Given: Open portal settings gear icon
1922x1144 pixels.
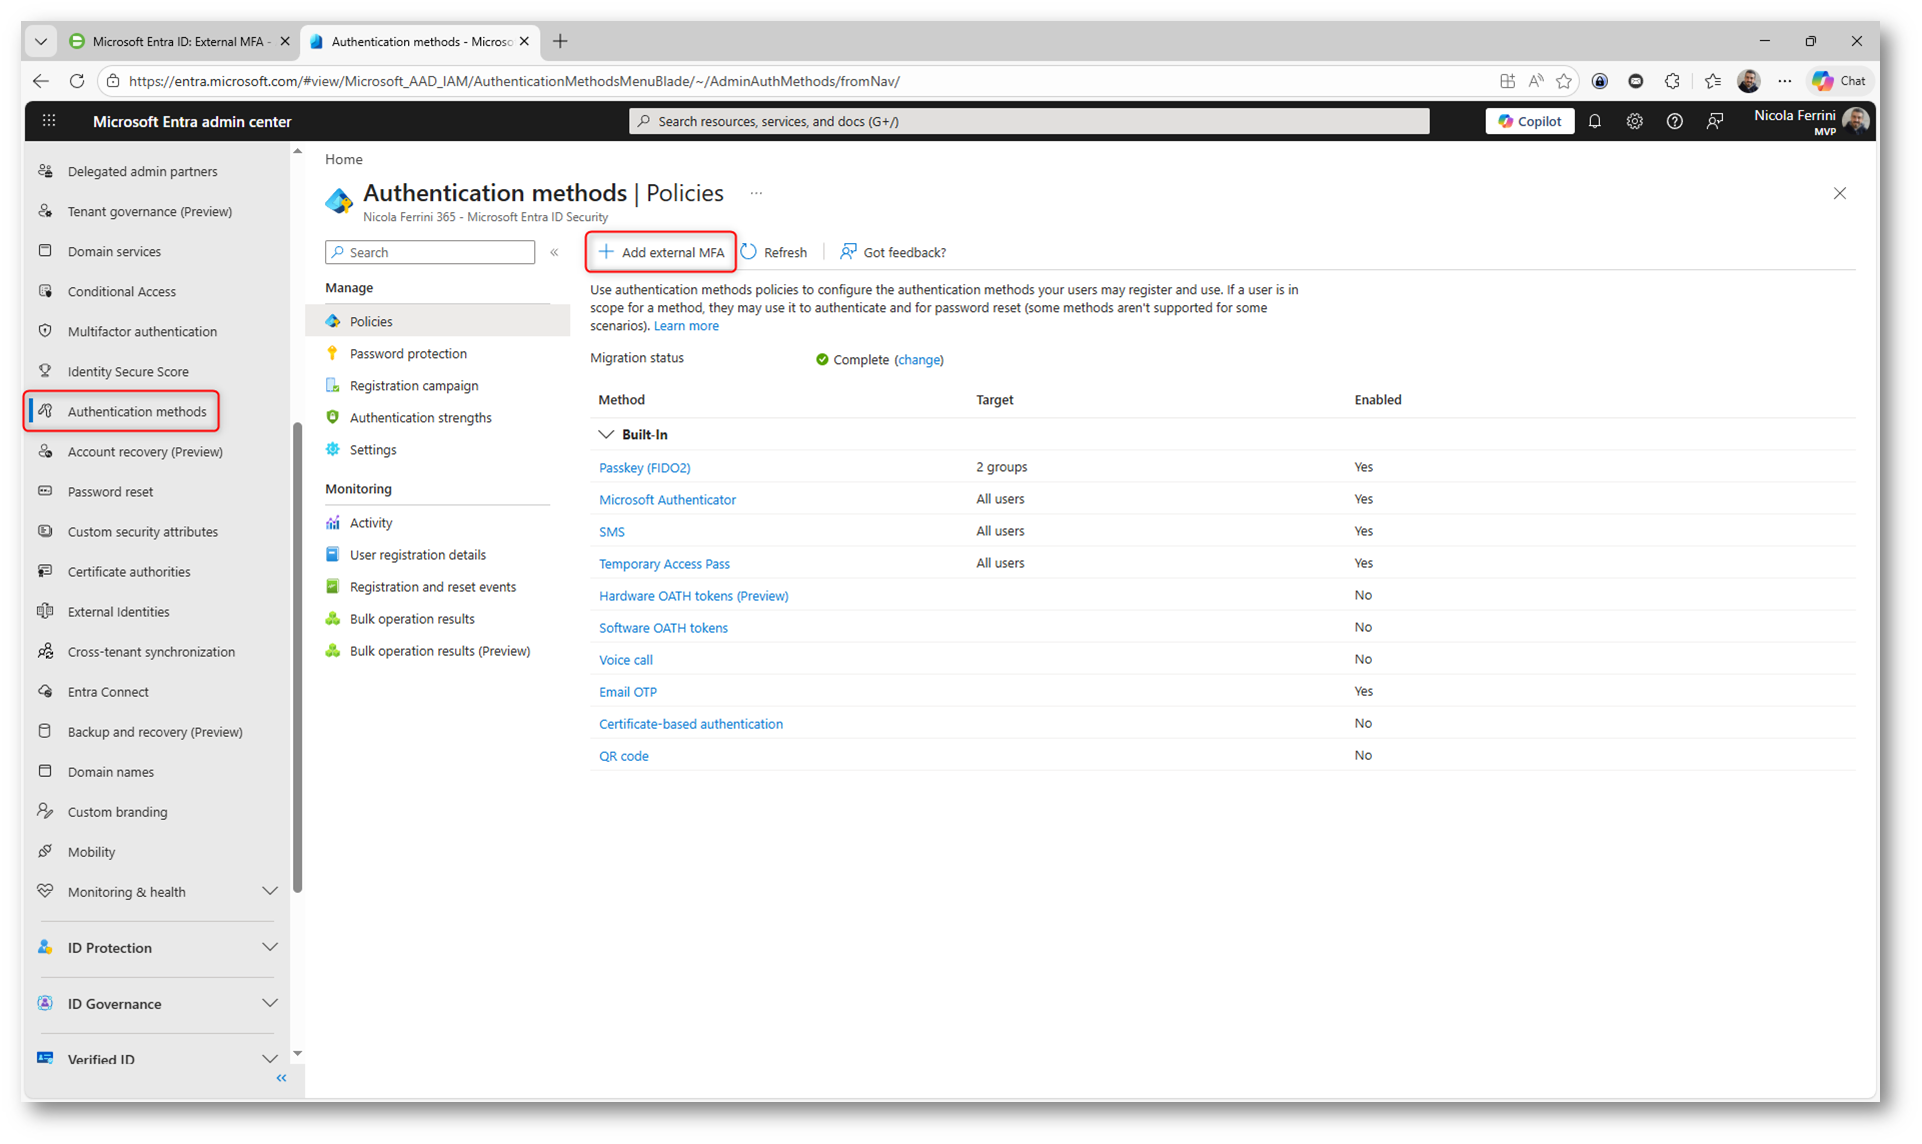Looking at the screenshot, I should click(x=1634, y=121).
